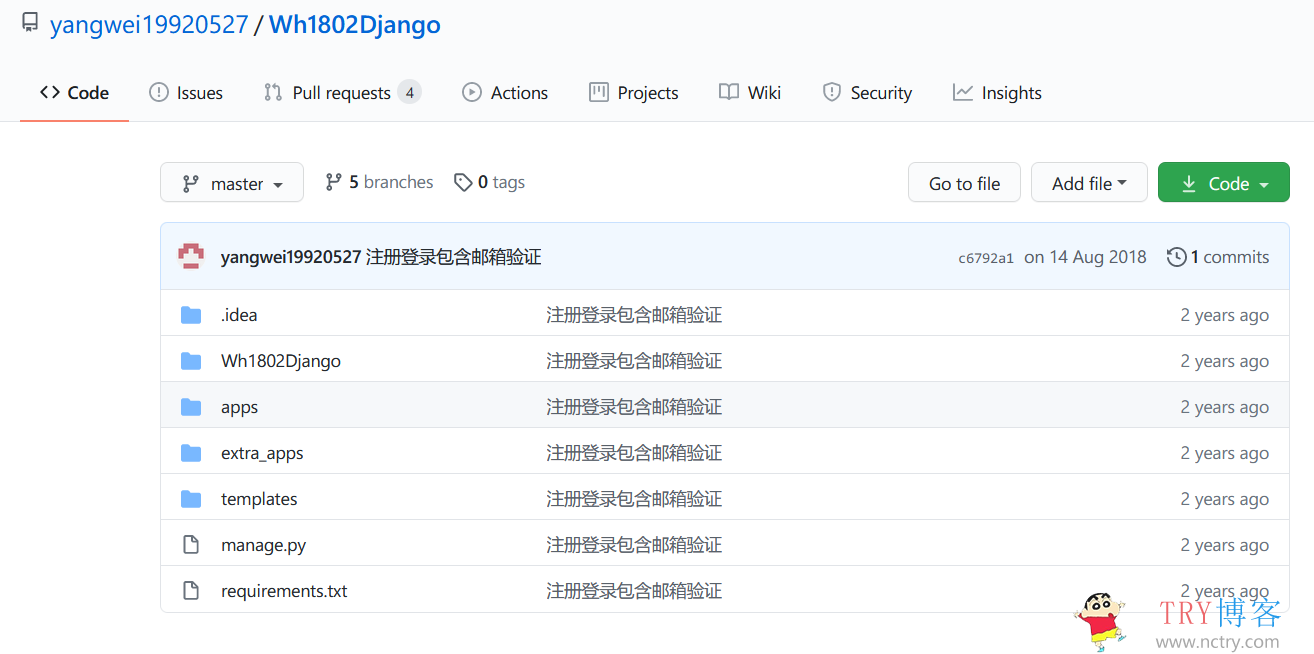Go to the Actions tab
Viewport: 1314px width, 654px height.
pyautogui.click(x=505, y=93)
